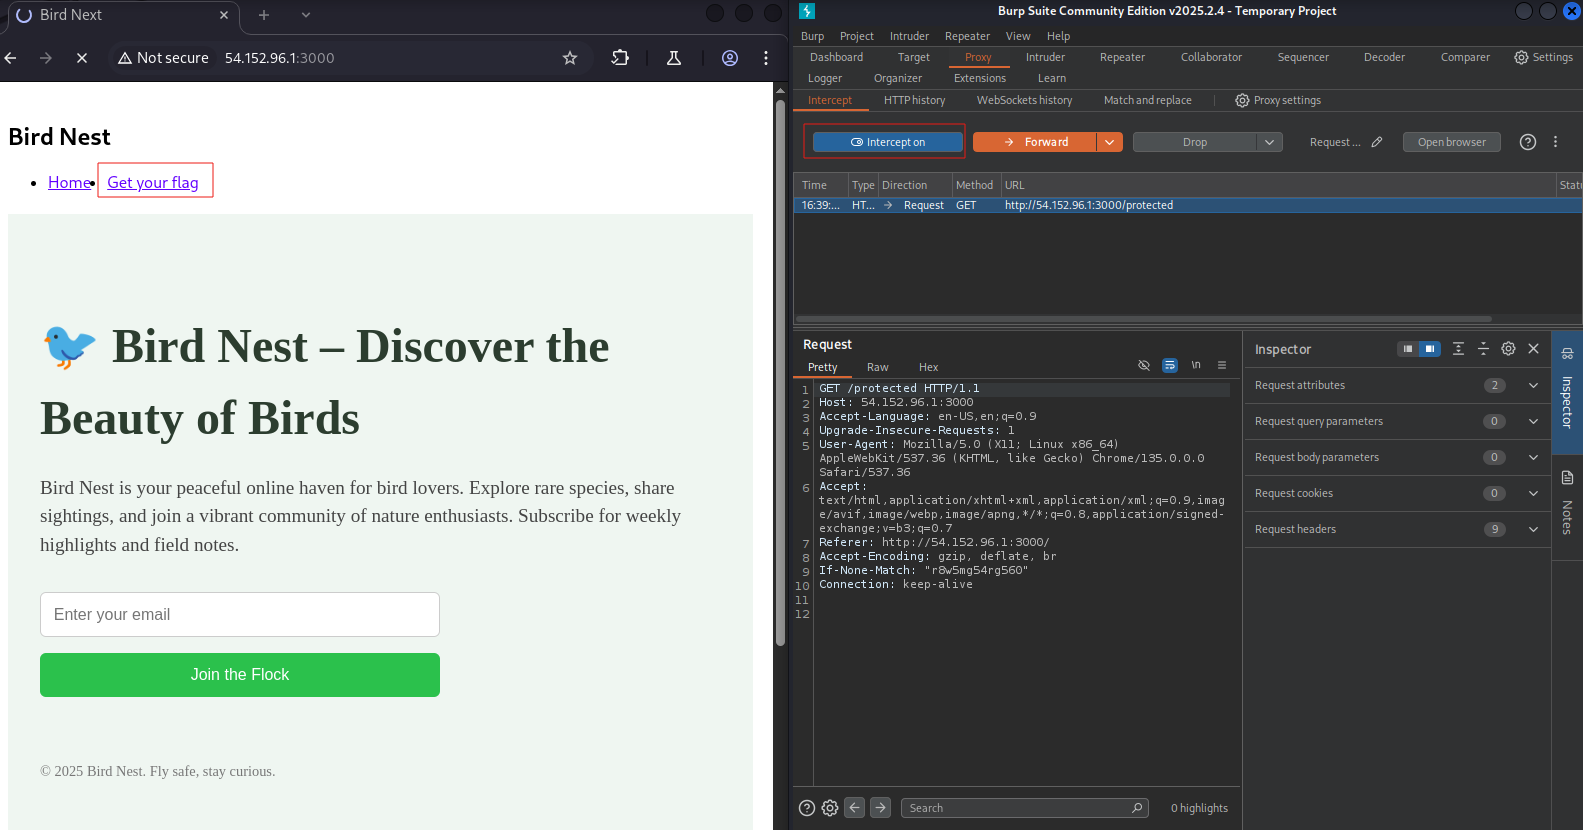Open the Collaborator tool tab

(1211, 57)
